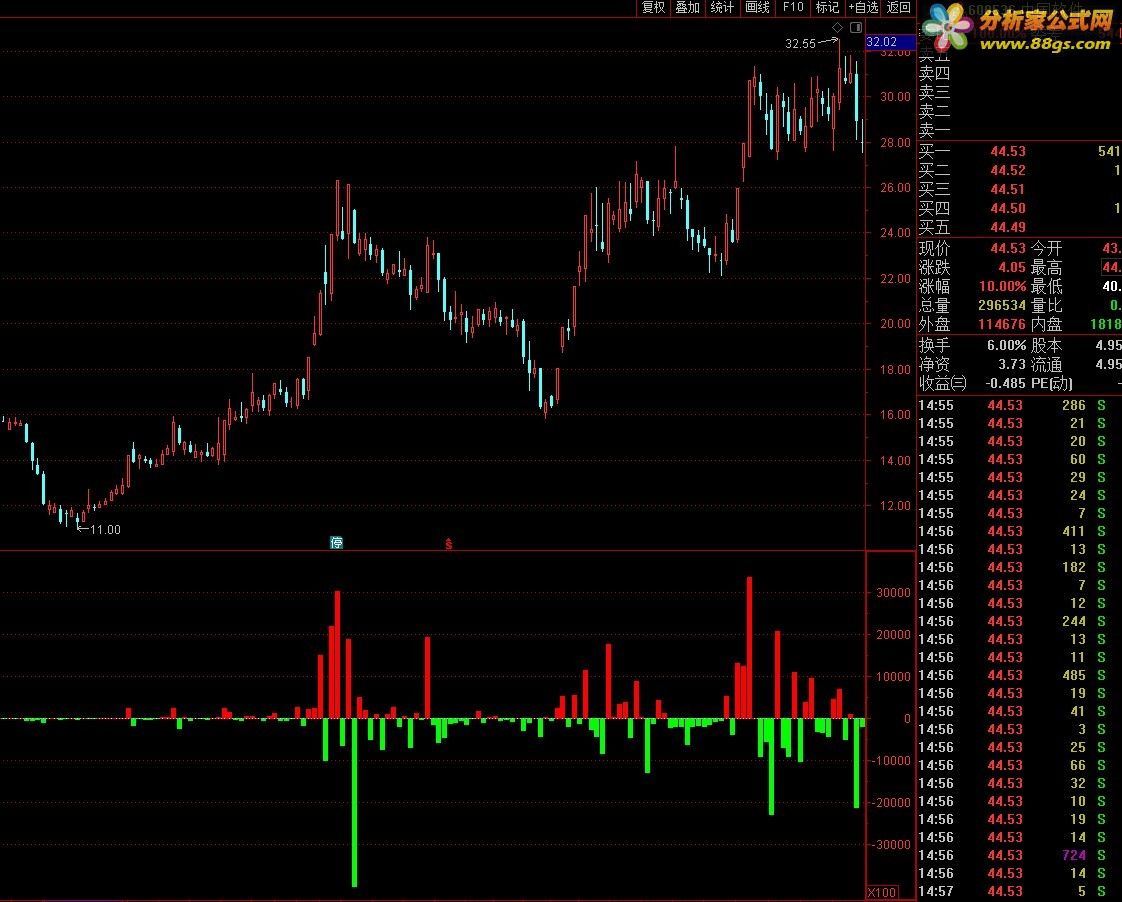Click the 净资 value 3.73
The width and height of the screenshot is (1122, 902).
(x=1012, y=365)
